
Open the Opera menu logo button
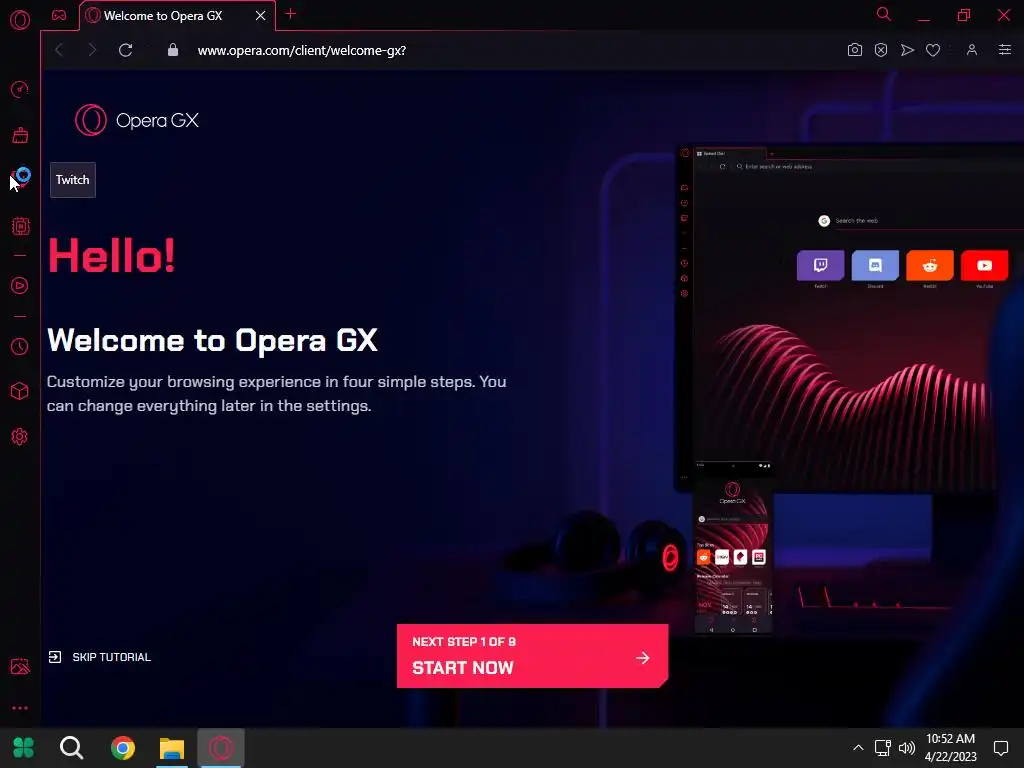(20, 20)
